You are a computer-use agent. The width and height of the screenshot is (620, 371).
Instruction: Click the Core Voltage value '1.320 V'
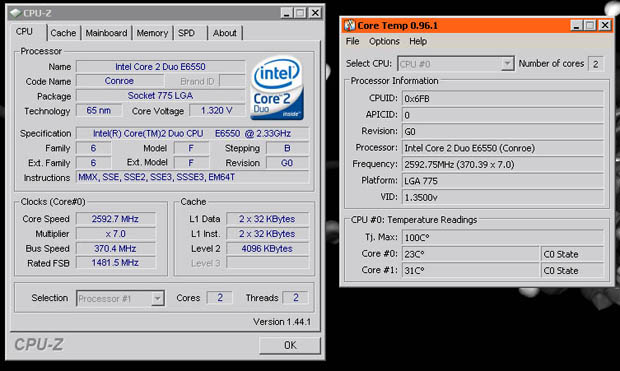coord(217,111)
